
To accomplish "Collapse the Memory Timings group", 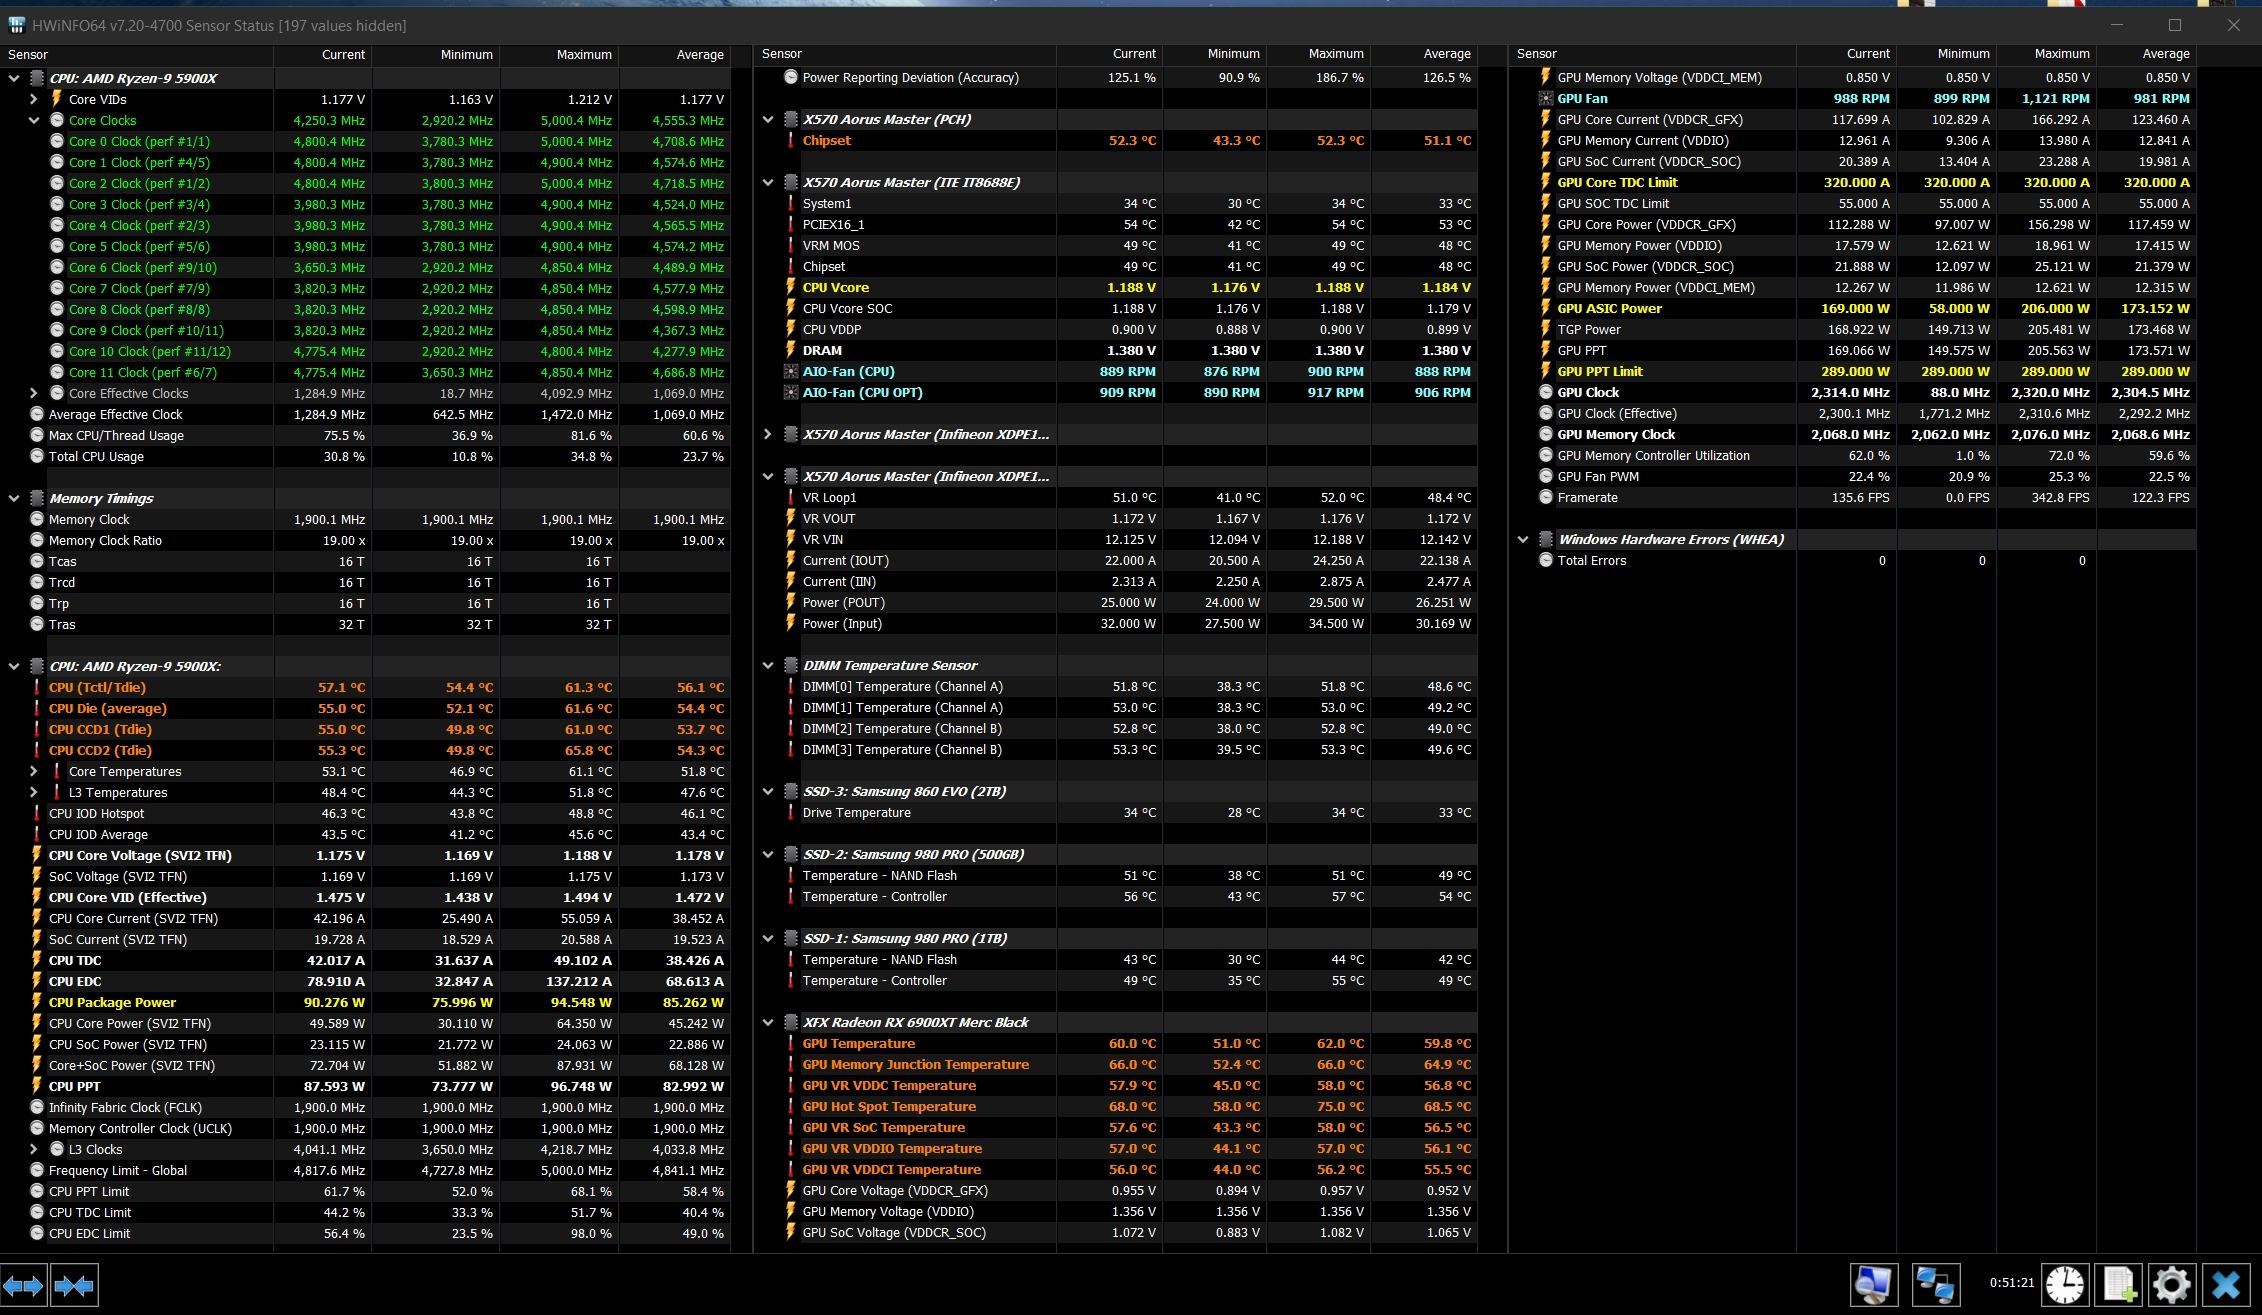I will 14,498.
